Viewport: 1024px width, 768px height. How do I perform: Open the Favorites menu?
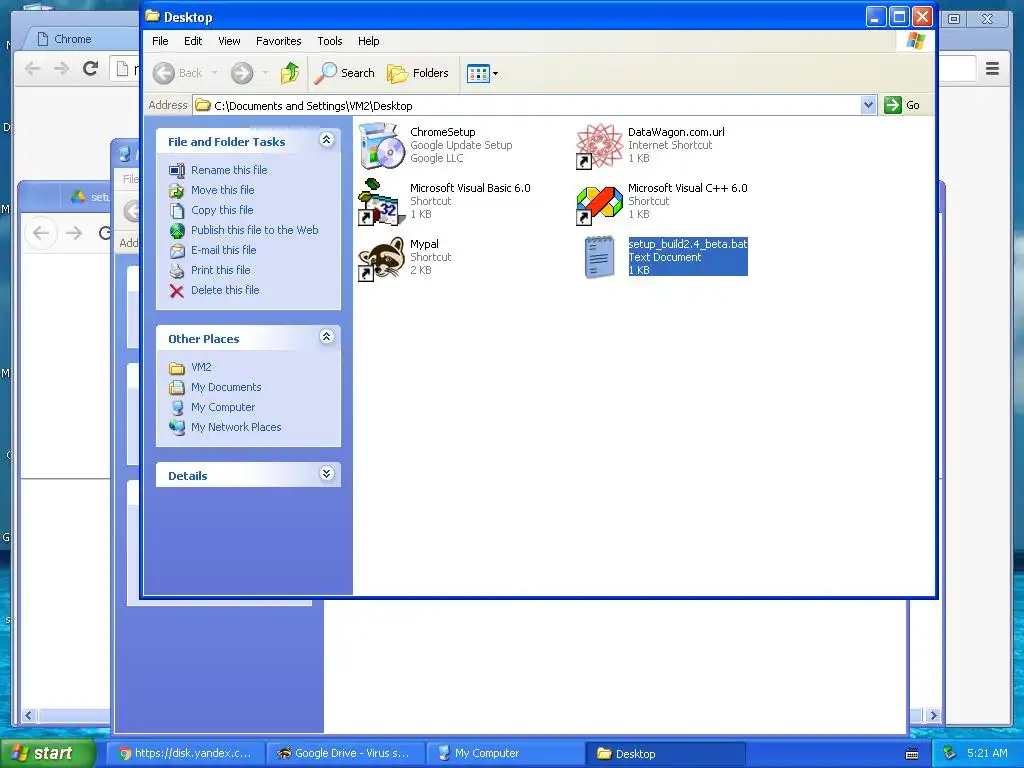(x=279, y=41)
